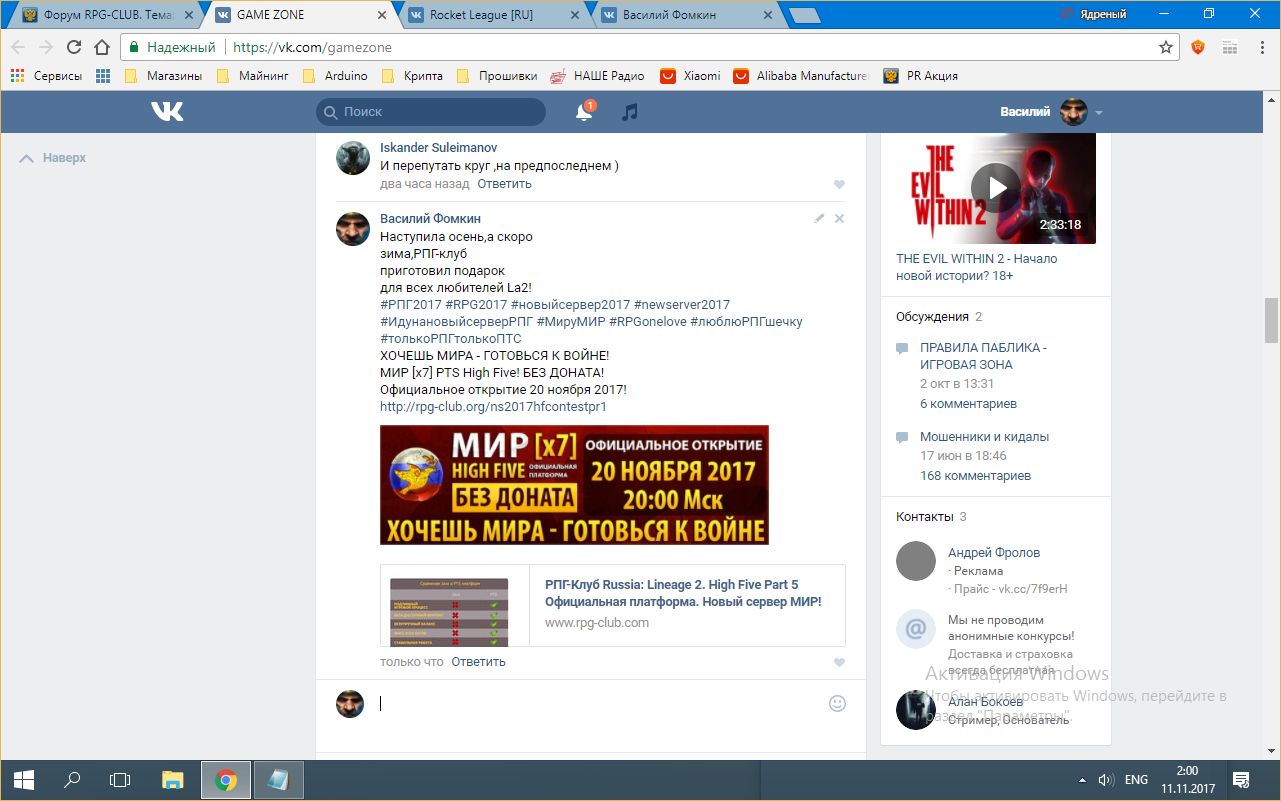This screenshot has height=801, width=1281.
Task: Open Алан Бокоев contact
Action: tap(986, 702)
